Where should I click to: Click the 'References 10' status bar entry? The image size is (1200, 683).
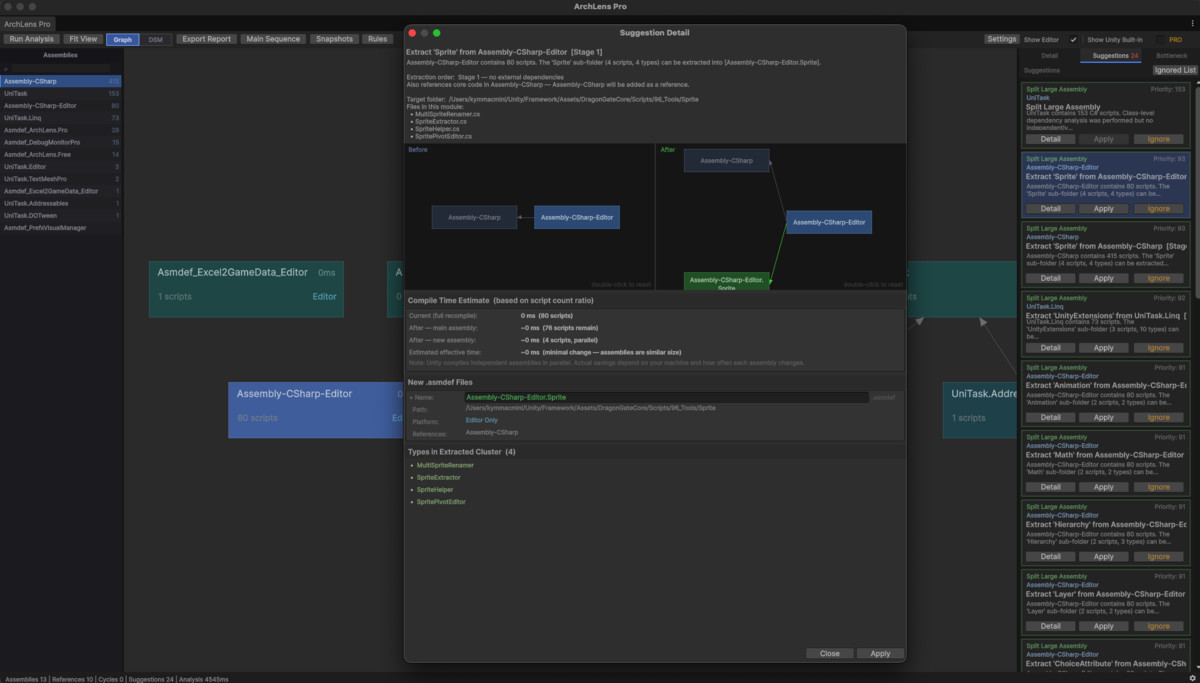(x=72, y=679)
